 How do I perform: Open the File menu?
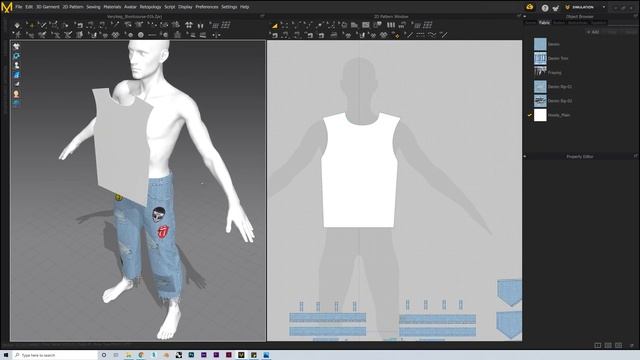[x=19, y=7]
